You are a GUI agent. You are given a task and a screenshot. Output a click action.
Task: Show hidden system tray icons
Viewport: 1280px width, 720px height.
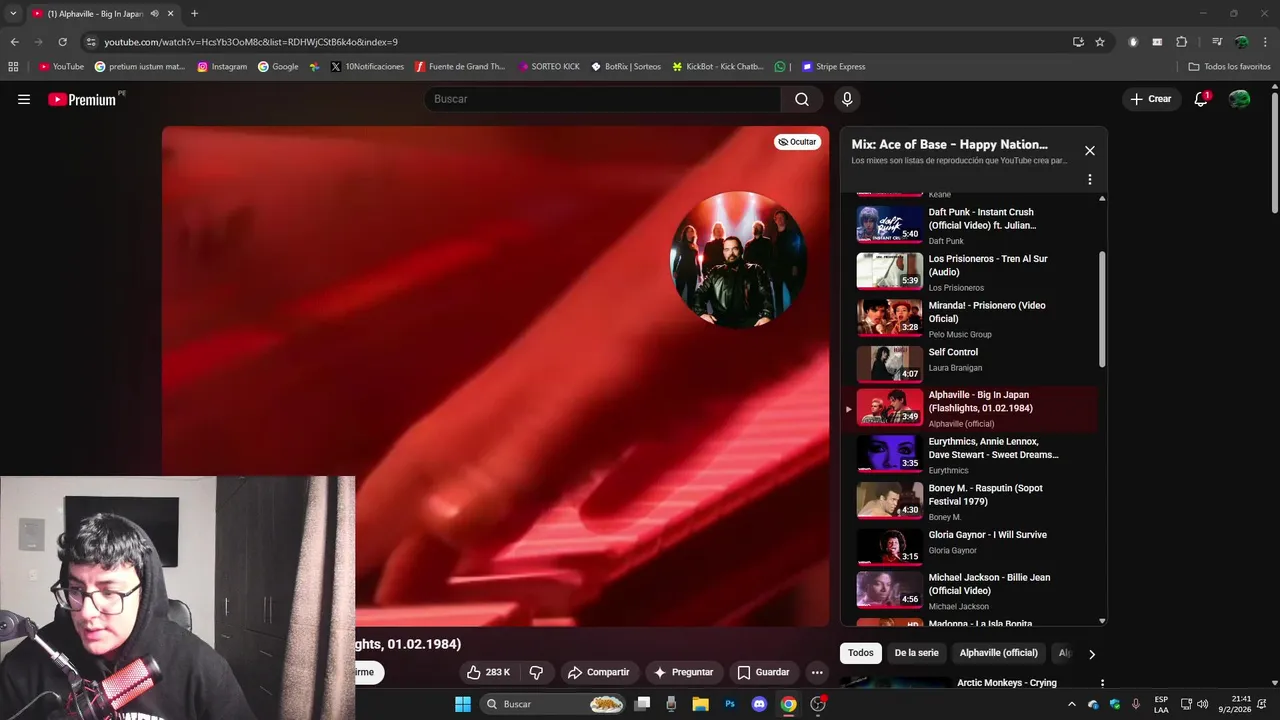[x=1072, y=704]
